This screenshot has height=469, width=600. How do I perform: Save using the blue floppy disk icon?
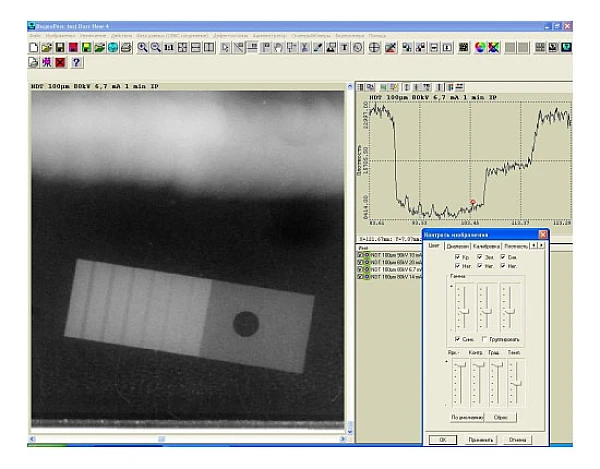click(60, 47)
